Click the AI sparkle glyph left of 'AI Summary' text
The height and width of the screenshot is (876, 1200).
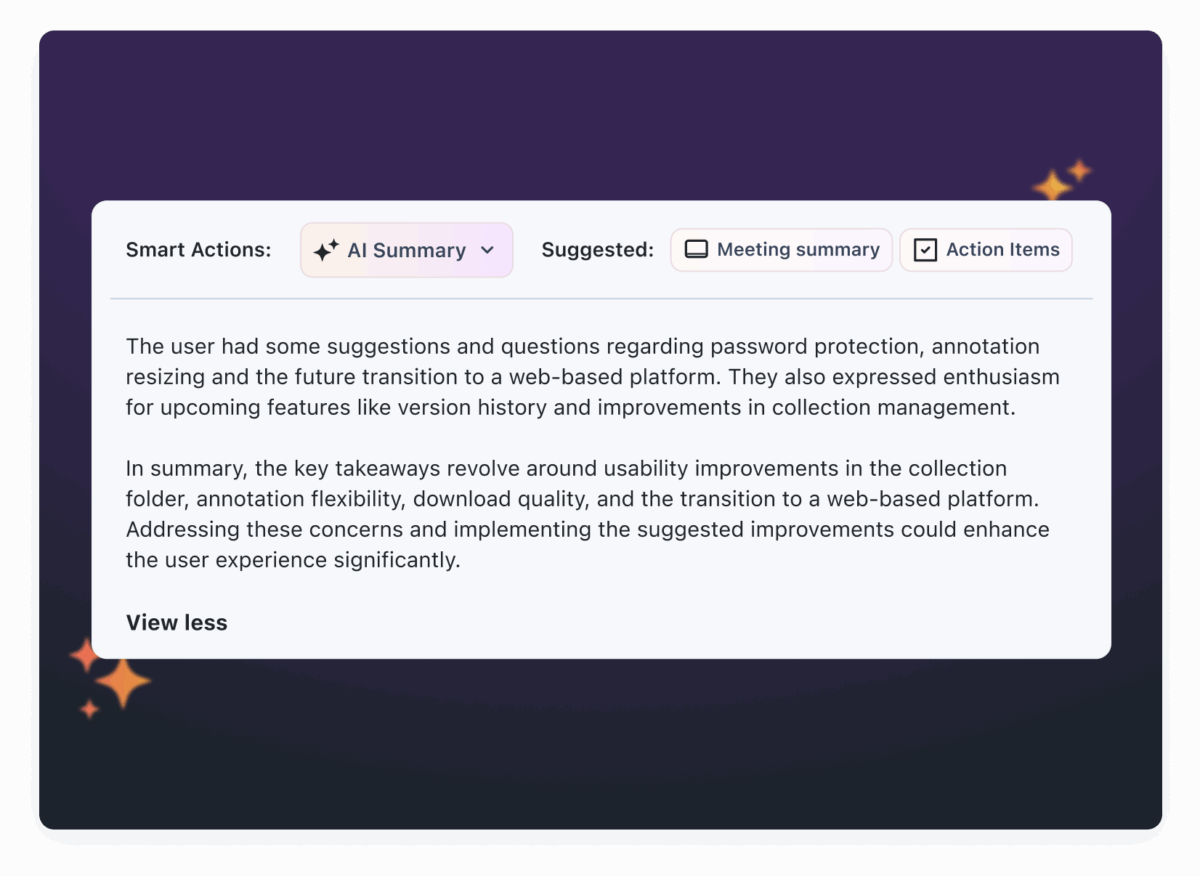coord(325,250)
